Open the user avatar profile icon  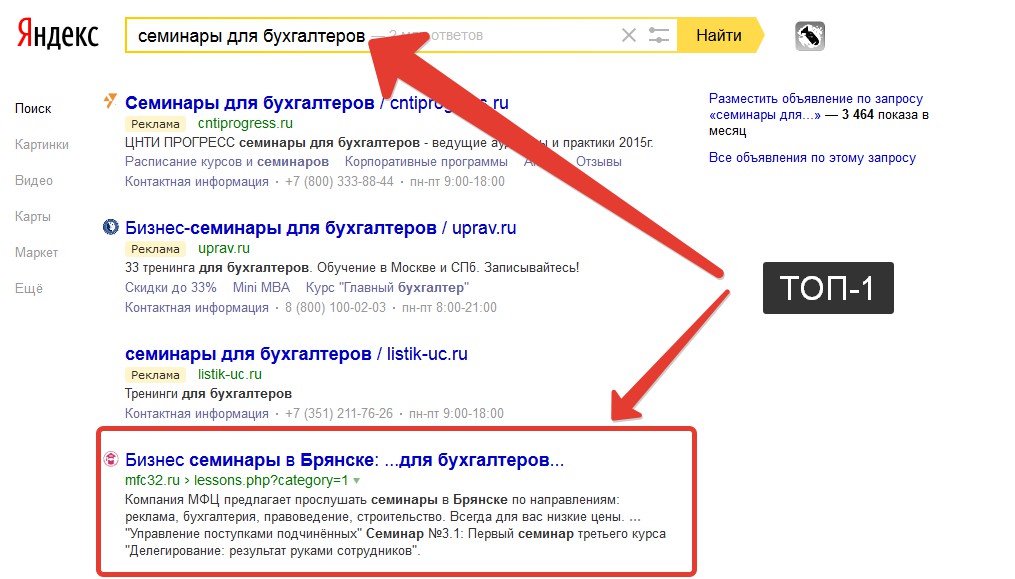[810, 36]
